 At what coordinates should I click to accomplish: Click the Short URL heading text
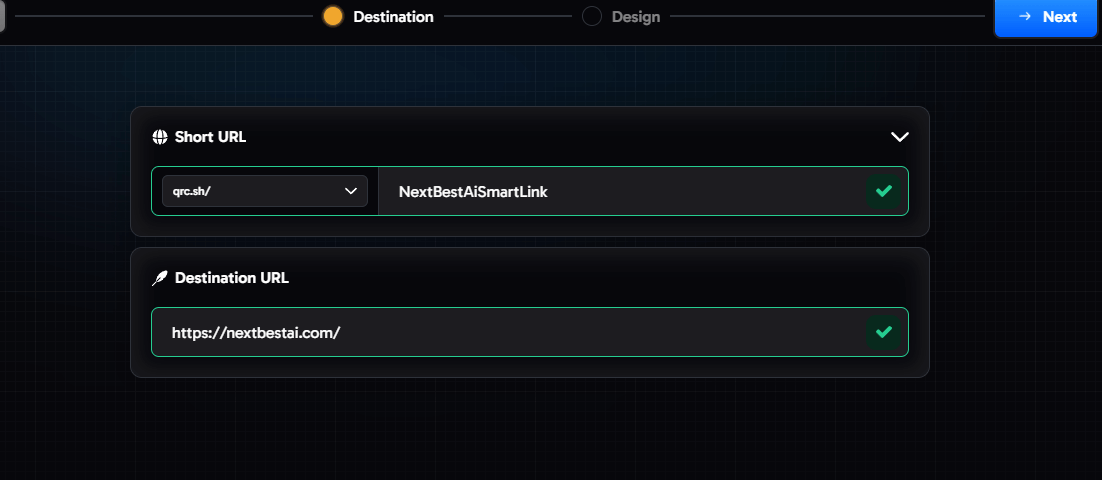pos(210,137)
